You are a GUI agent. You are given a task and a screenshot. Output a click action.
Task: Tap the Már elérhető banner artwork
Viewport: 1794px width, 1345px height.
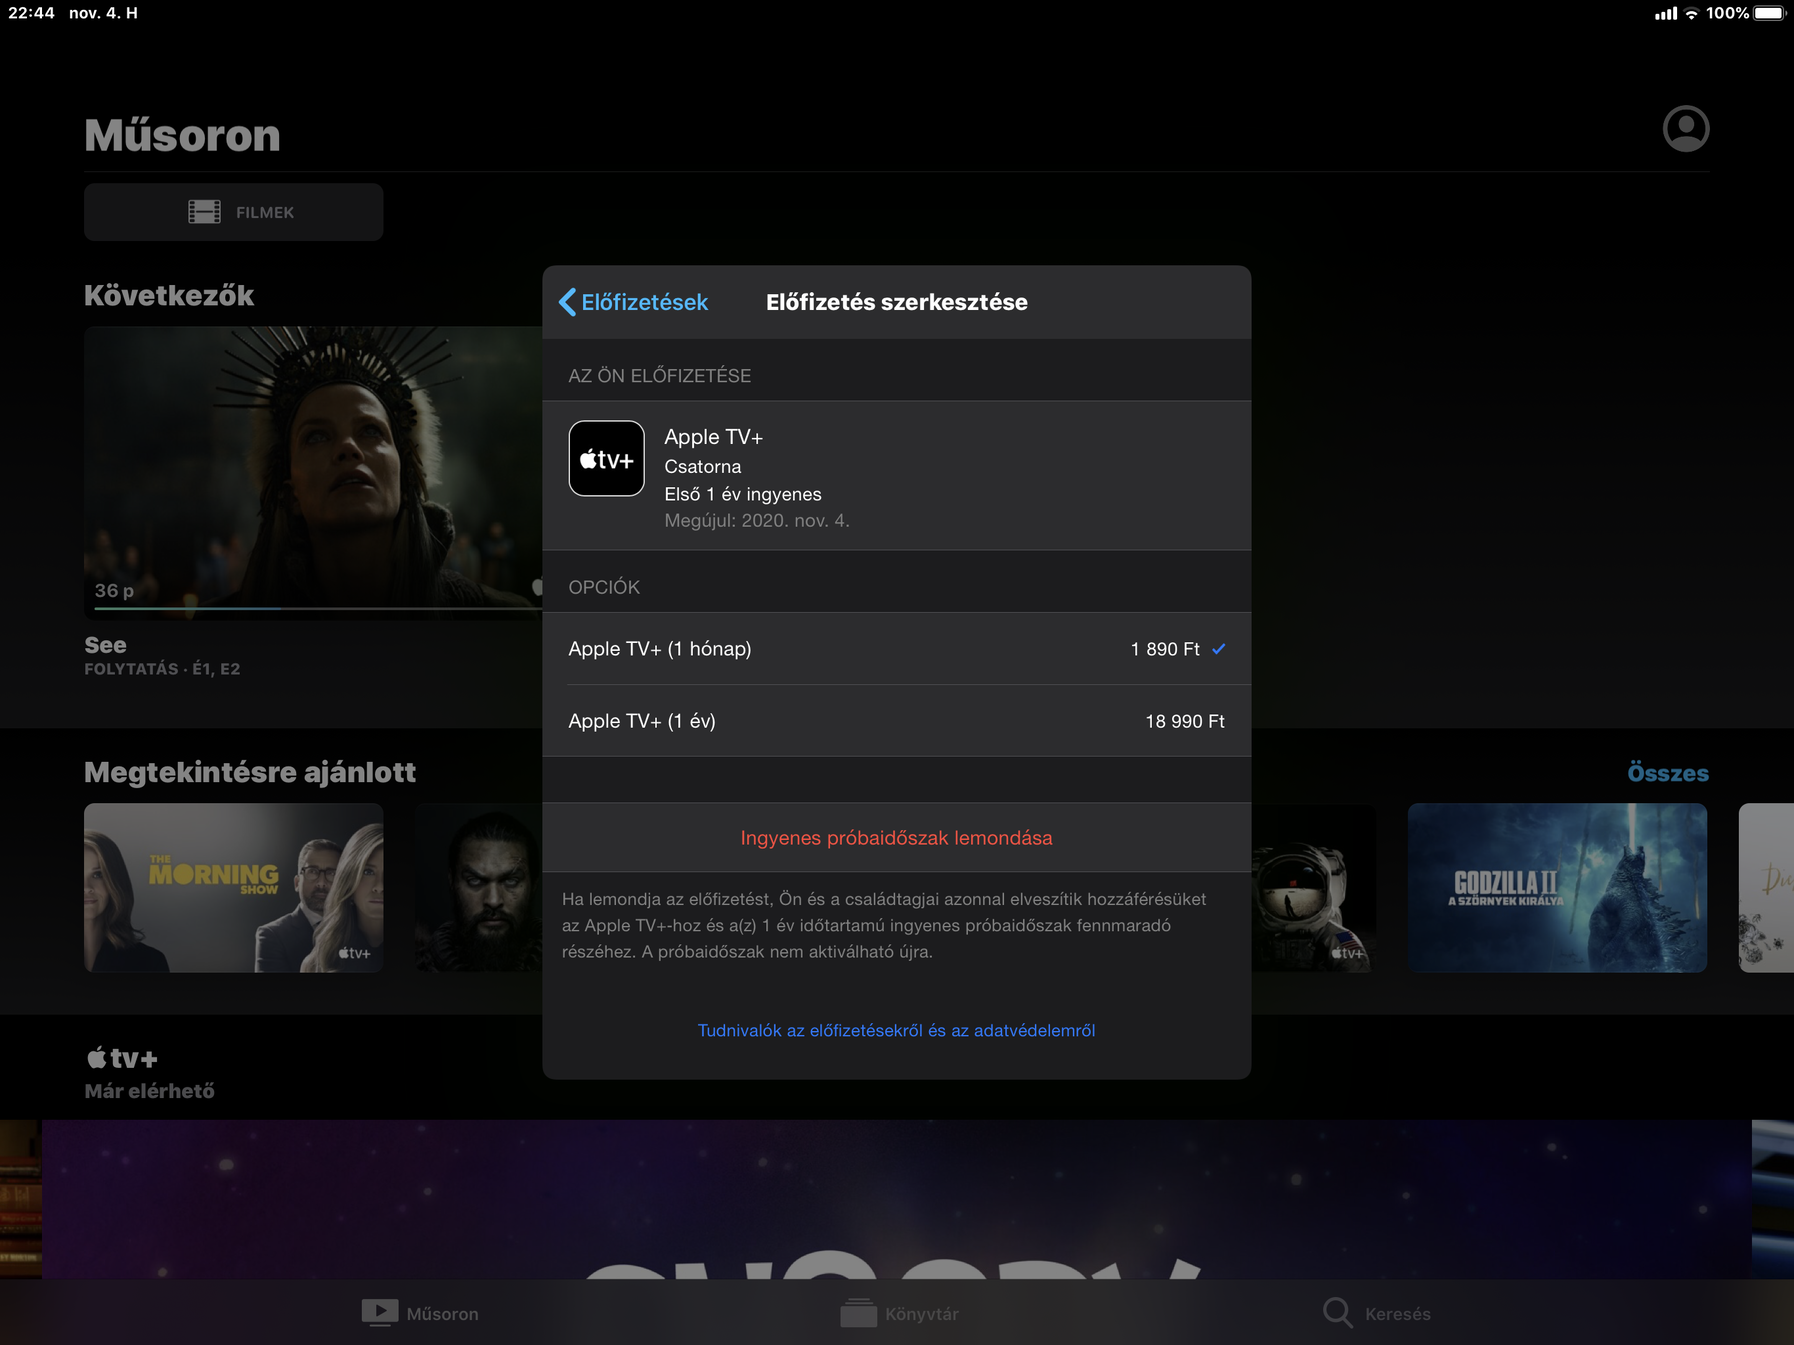coord(896,1199)
